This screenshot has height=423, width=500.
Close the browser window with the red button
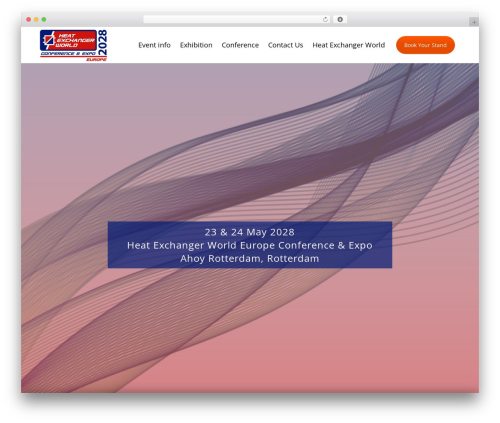tap(29, 20)
